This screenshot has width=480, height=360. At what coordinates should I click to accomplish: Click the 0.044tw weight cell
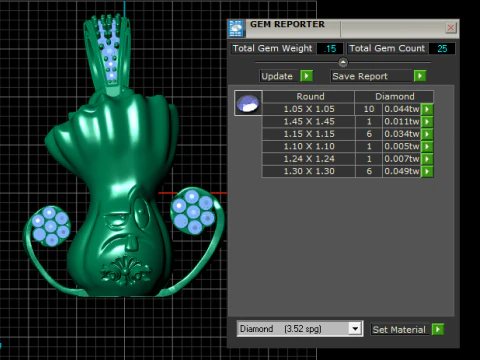(x=402, y=109)
